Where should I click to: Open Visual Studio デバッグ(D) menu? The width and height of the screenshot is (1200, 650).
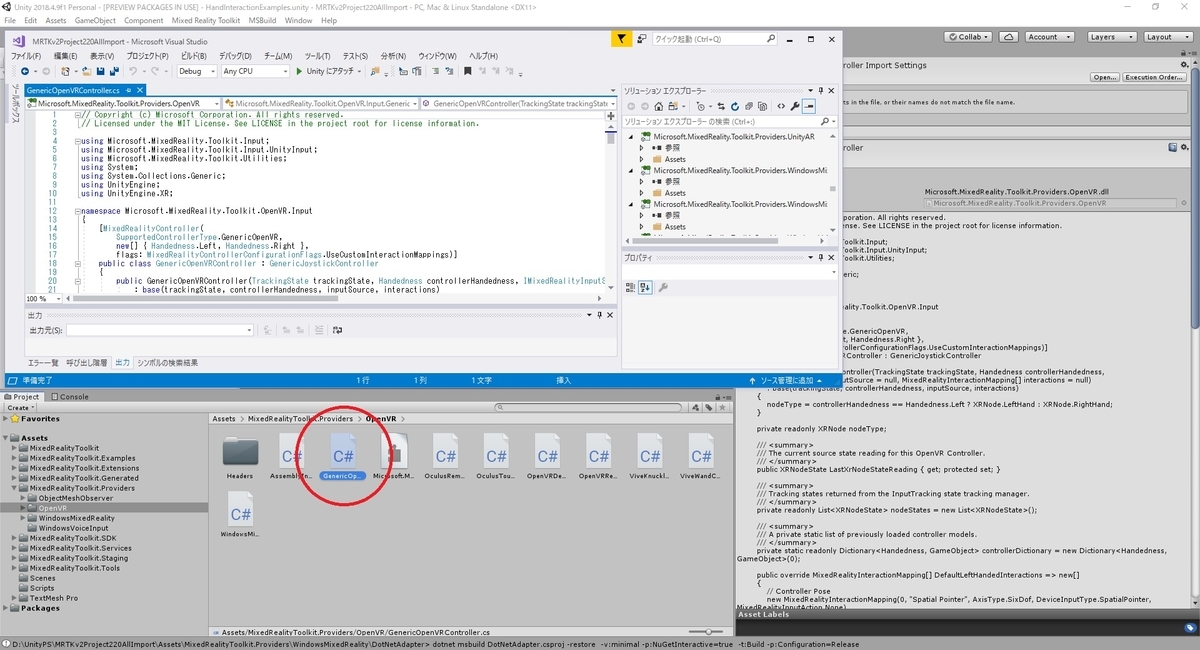click(x=235, y=56)
